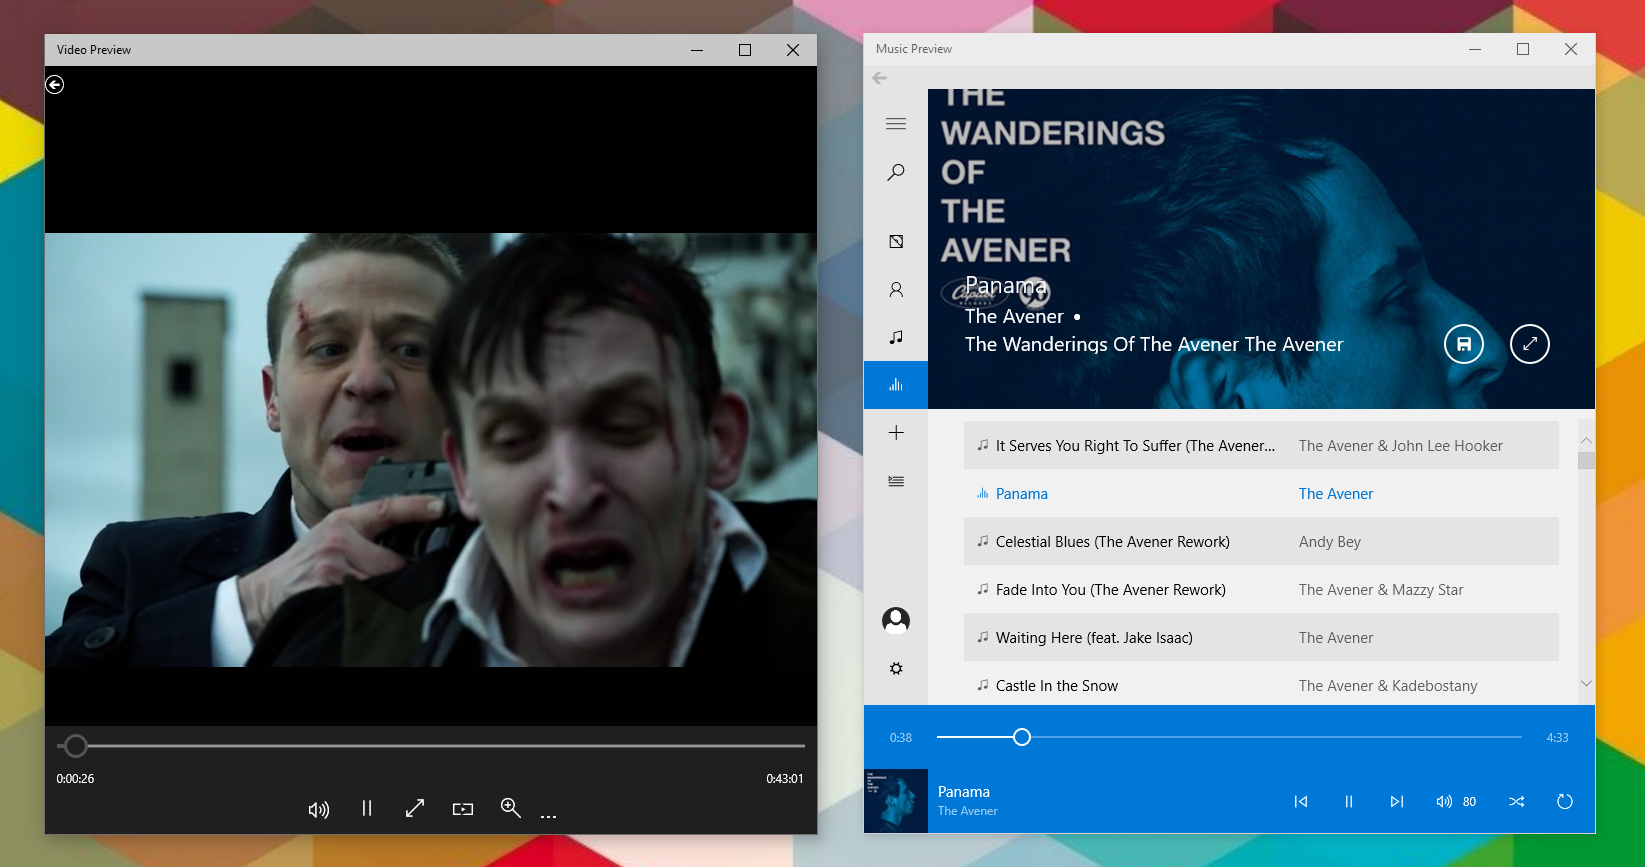Viewport: 1645px width, 867px height.
Task: Open The Avener & Mazzy Star artist
Action: [1380, 590]
